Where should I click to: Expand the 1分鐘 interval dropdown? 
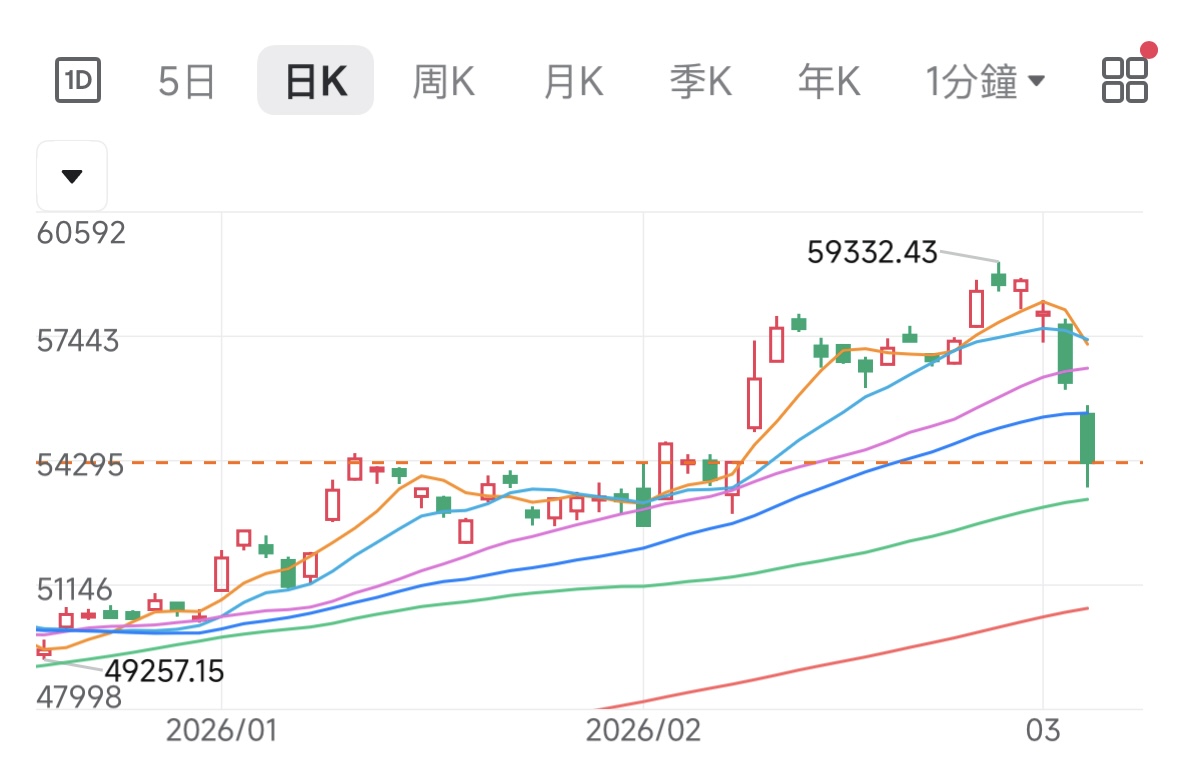click(985, 81)
